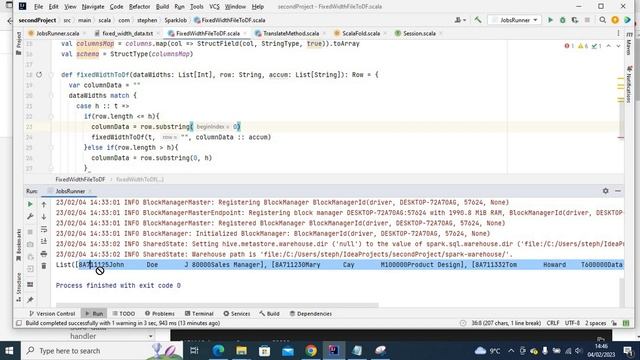Open Run panel settings gear
Screen dimensions: 640x360
tap(606, 191)
